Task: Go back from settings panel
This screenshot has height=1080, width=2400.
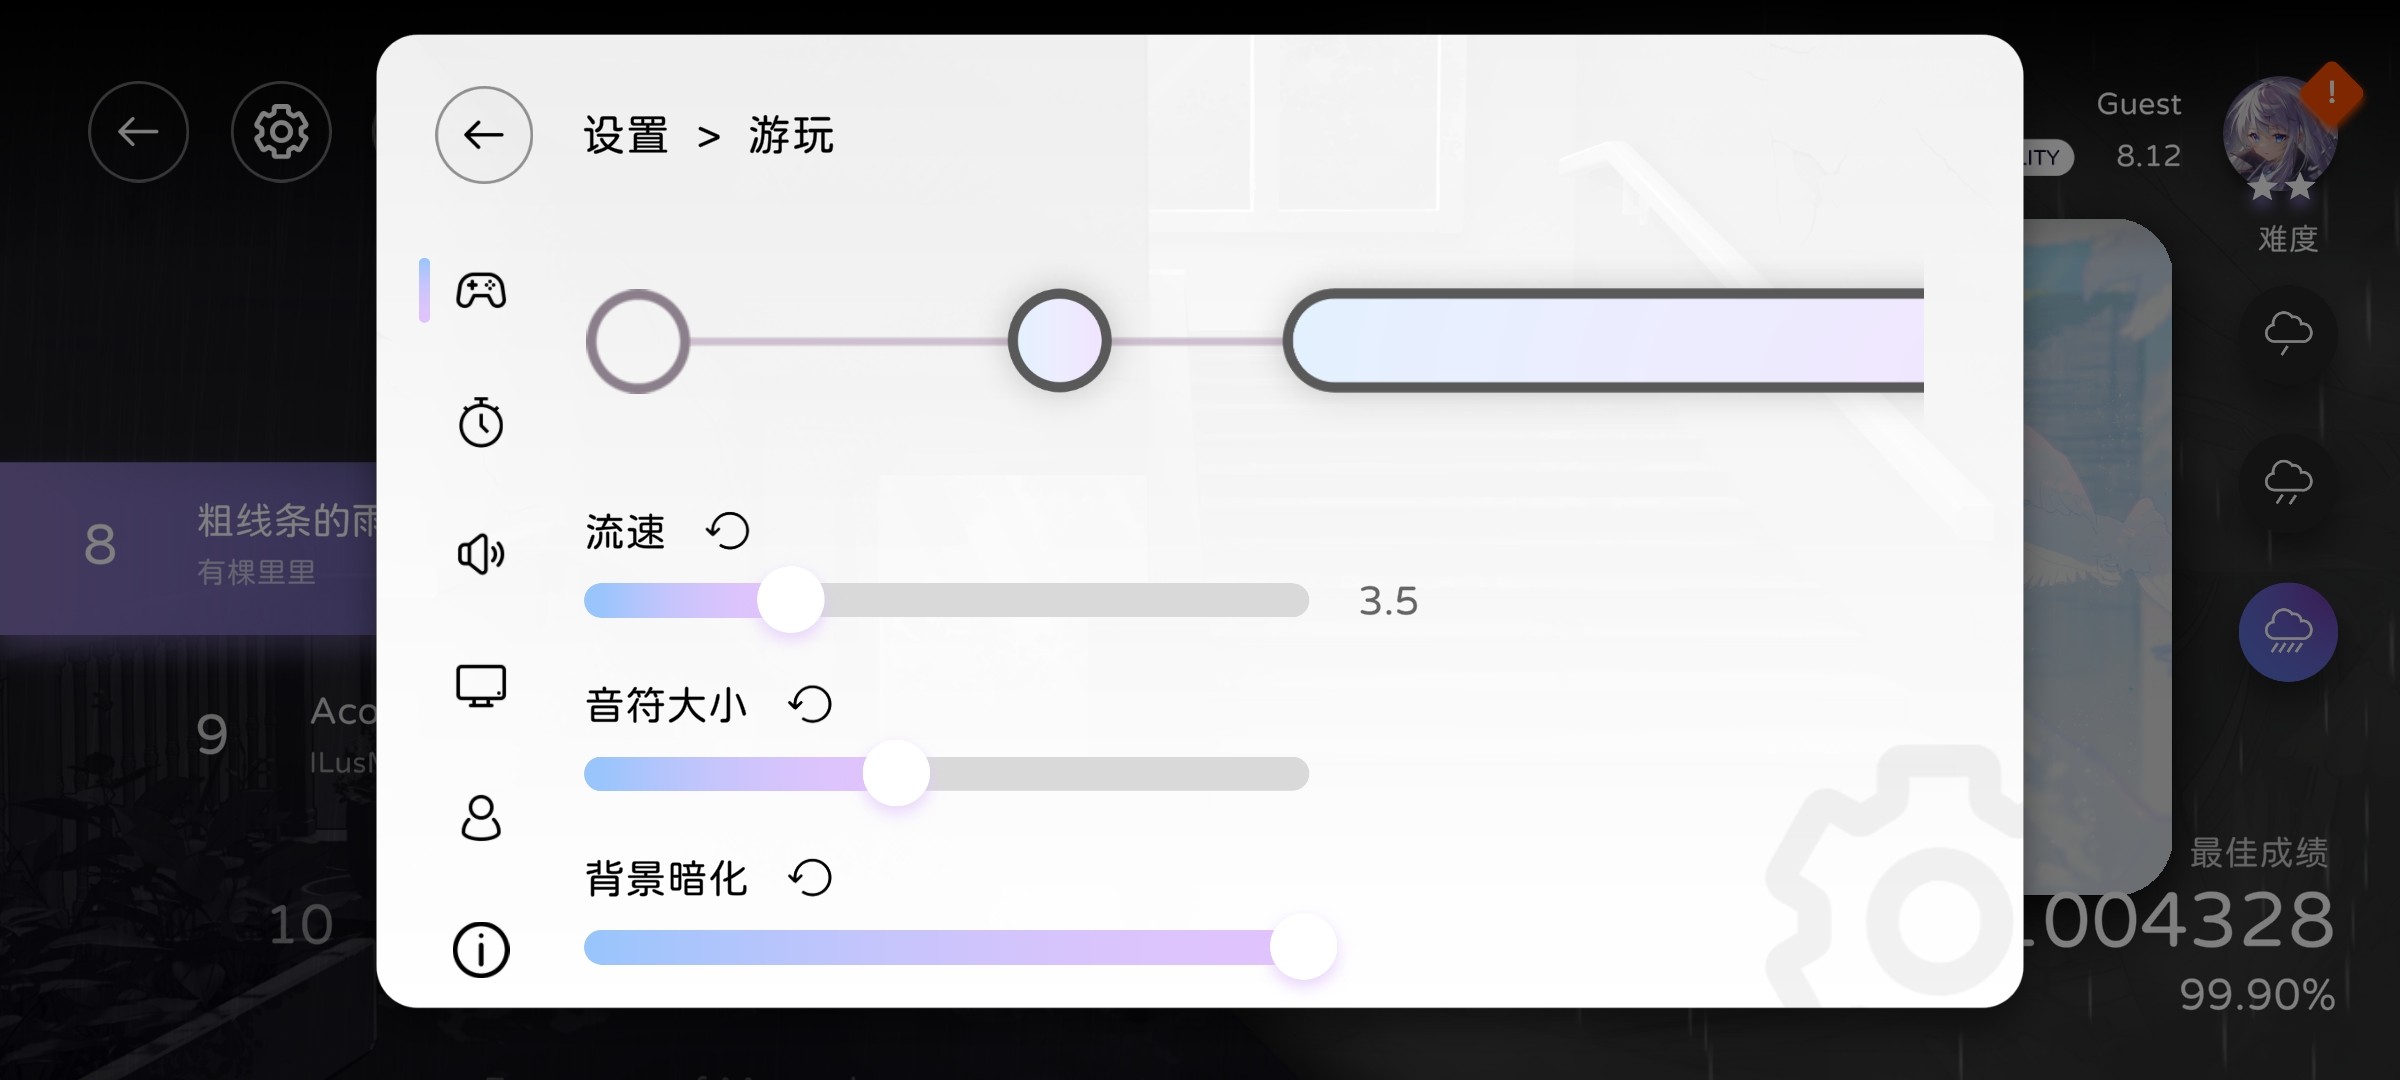Action: tap(484, 135)
